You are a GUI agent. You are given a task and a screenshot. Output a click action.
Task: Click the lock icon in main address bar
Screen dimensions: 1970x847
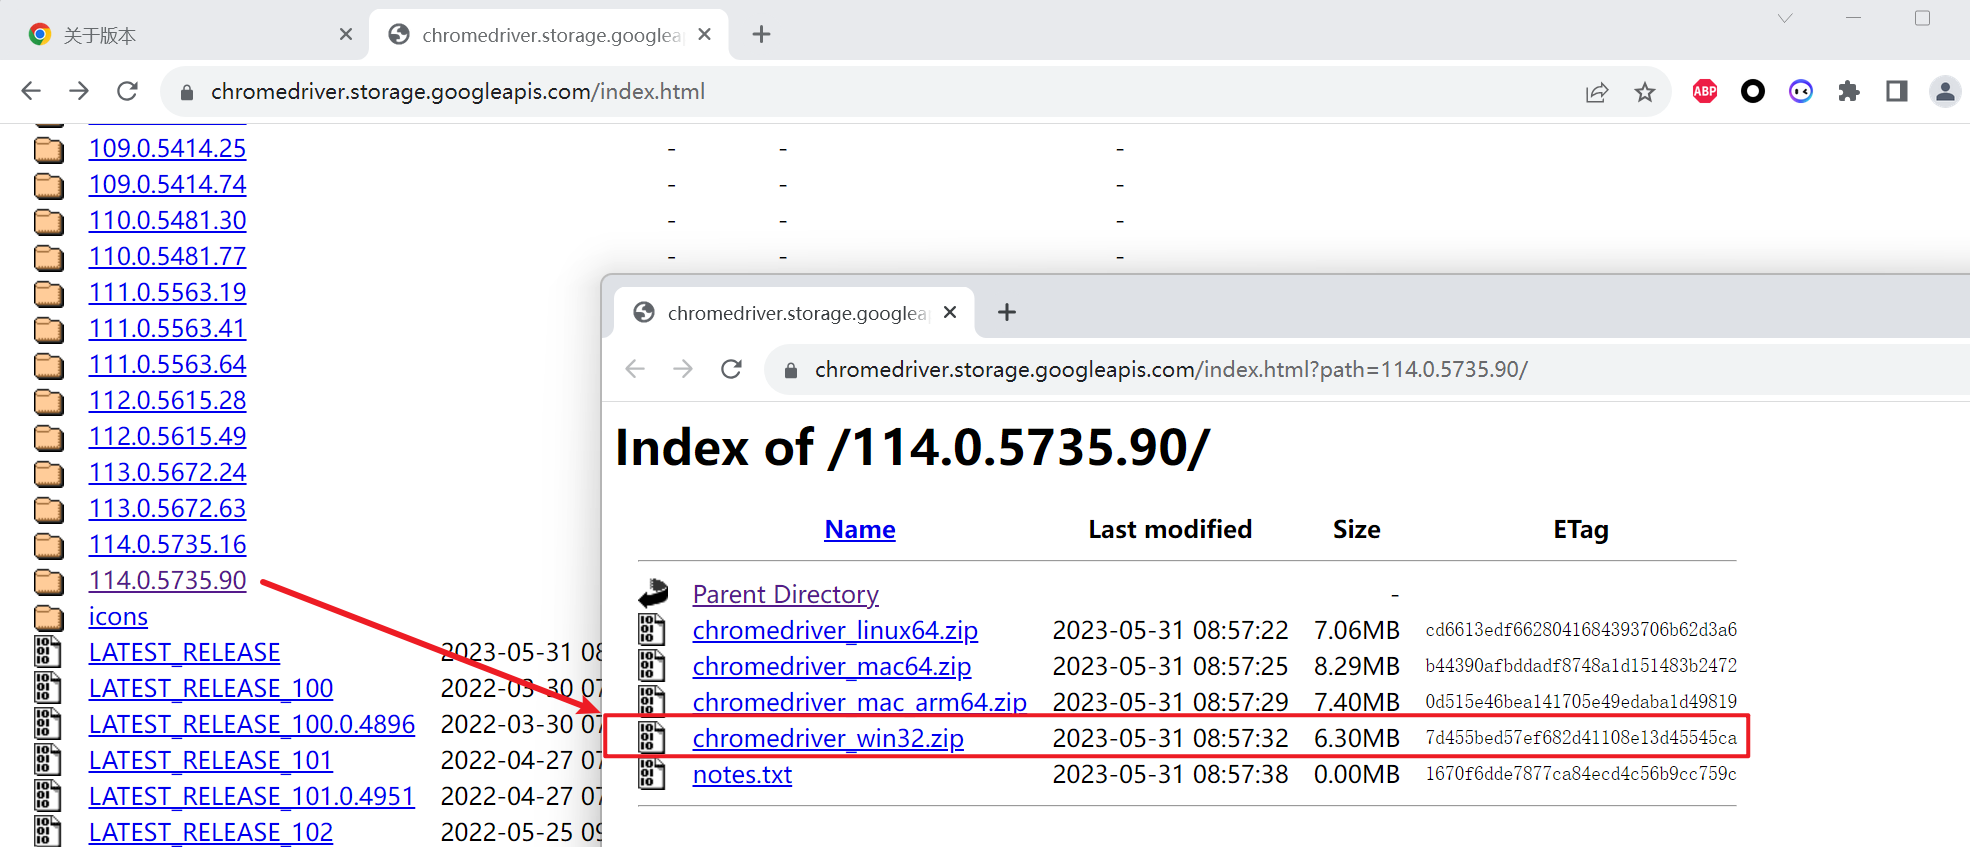186,92
